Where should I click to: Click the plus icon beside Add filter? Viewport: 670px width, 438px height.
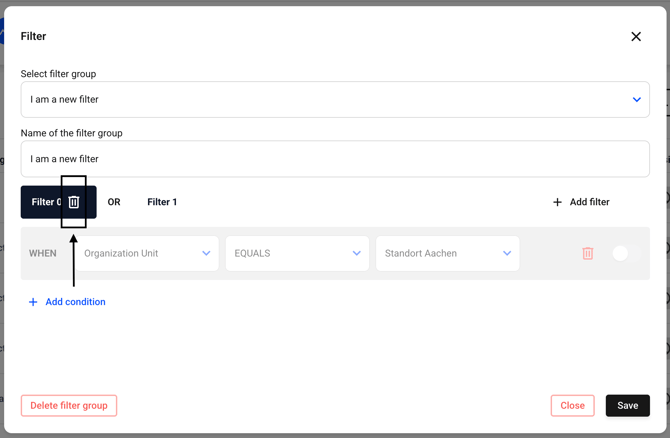pyautogui.click(x=557, y=202)
